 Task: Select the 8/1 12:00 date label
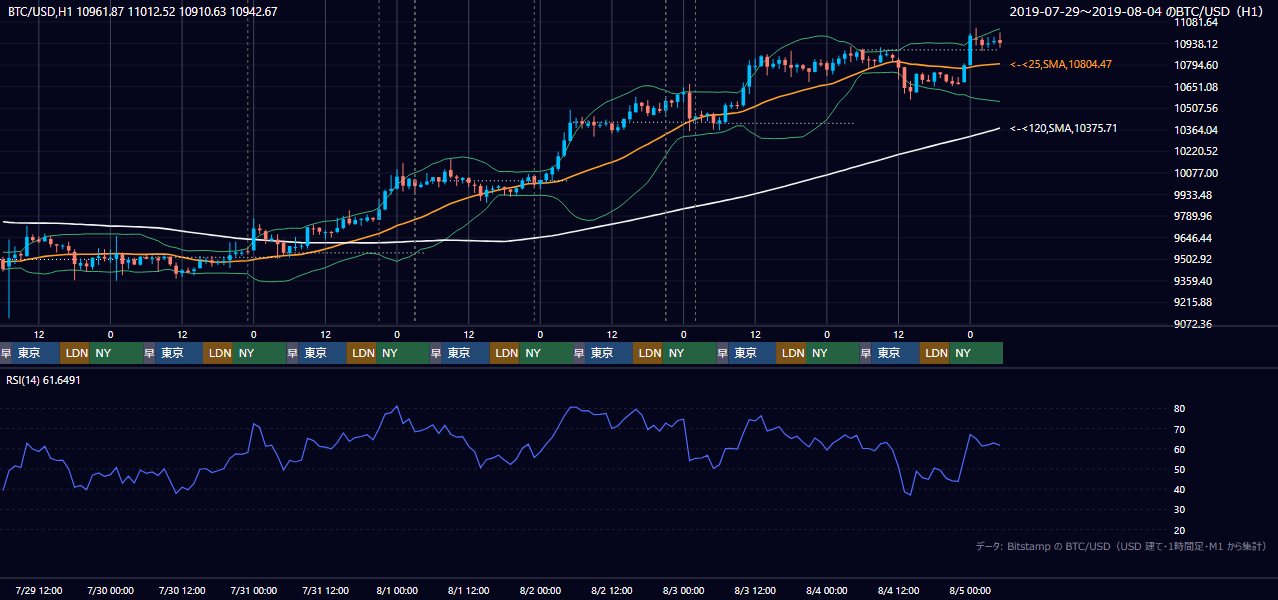468,590
